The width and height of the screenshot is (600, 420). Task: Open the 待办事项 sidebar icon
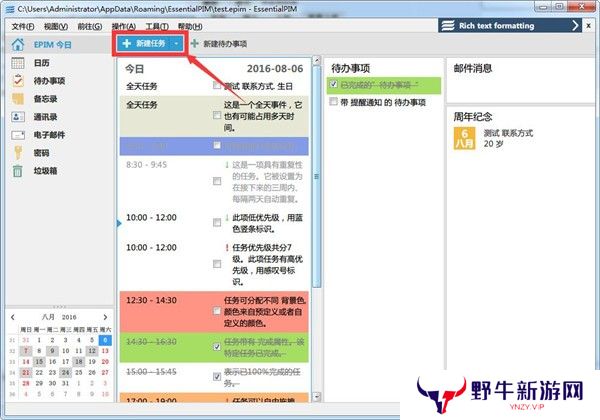18,81
